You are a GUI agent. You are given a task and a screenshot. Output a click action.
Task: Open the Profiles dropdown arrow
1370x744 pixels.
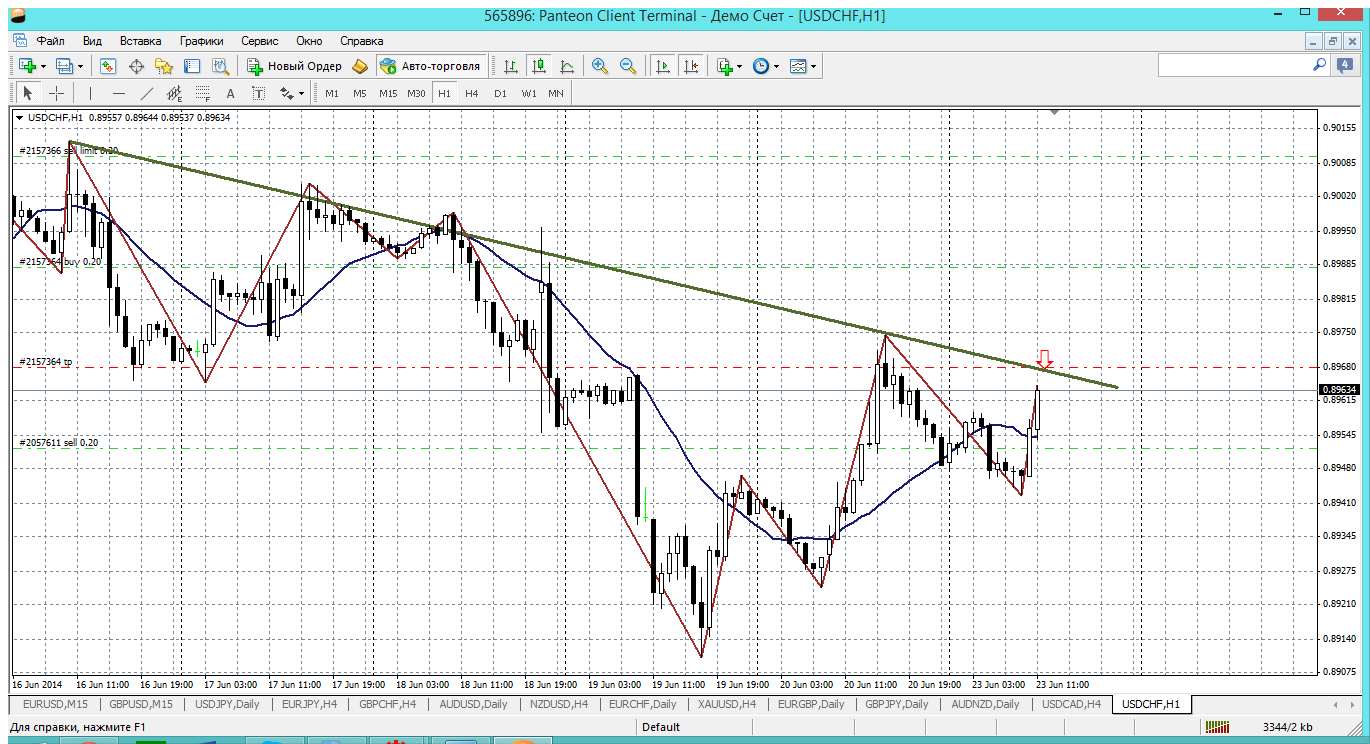tap(81, 66)
